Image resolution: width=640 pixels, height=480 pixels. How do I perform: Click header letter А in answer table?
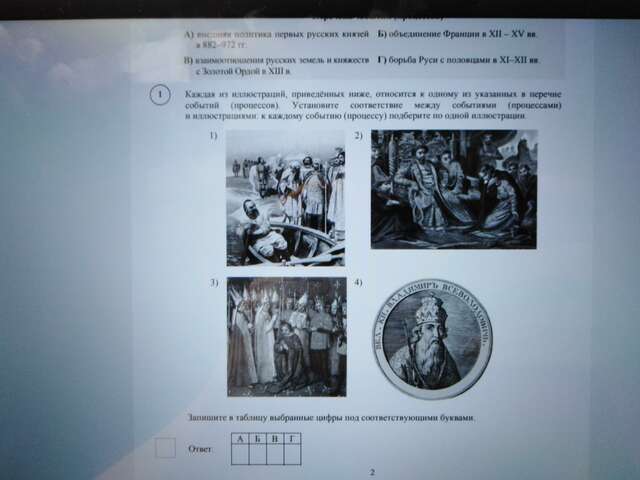pyautogui.click(x=240, y=439)
